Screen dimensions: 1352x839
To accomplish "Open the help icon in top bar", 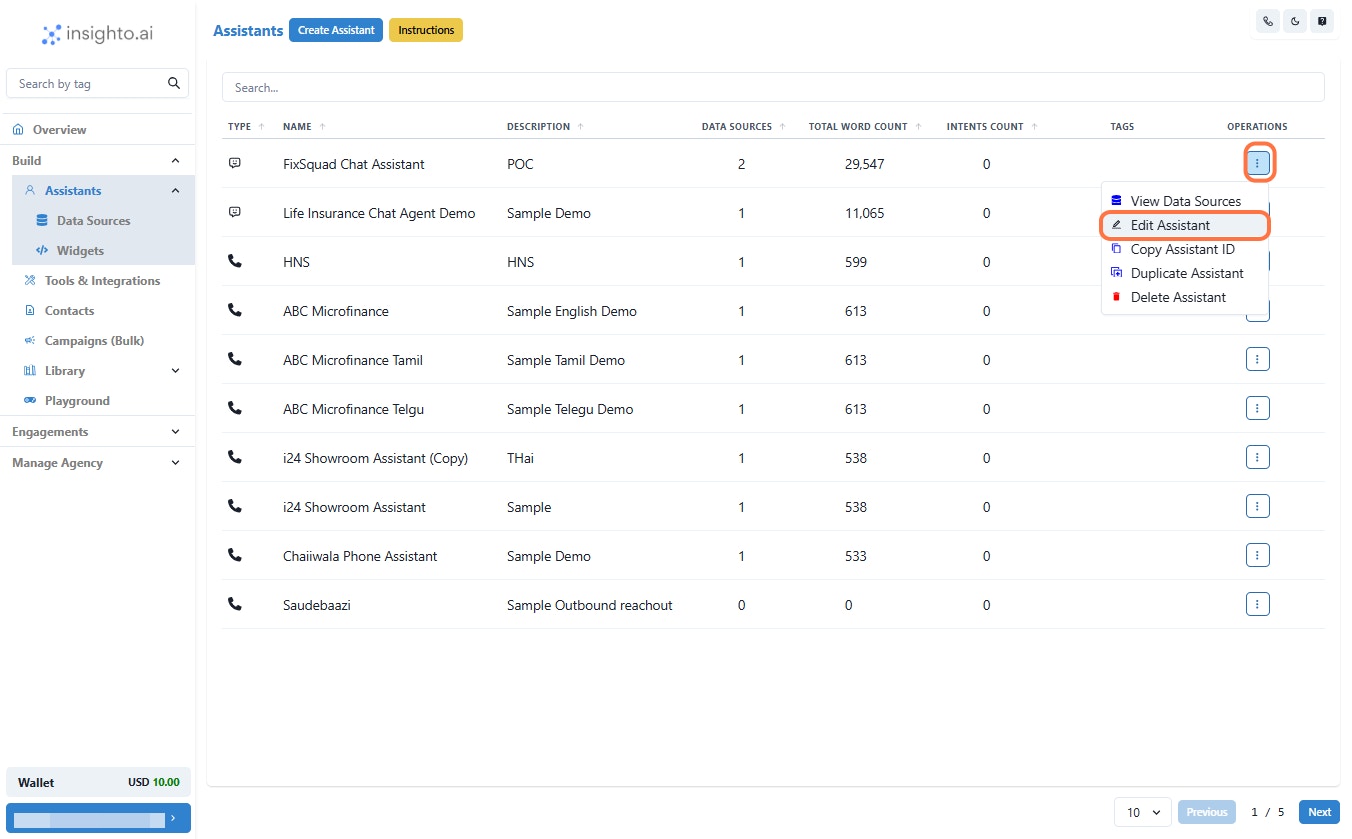I will 1322,21.
